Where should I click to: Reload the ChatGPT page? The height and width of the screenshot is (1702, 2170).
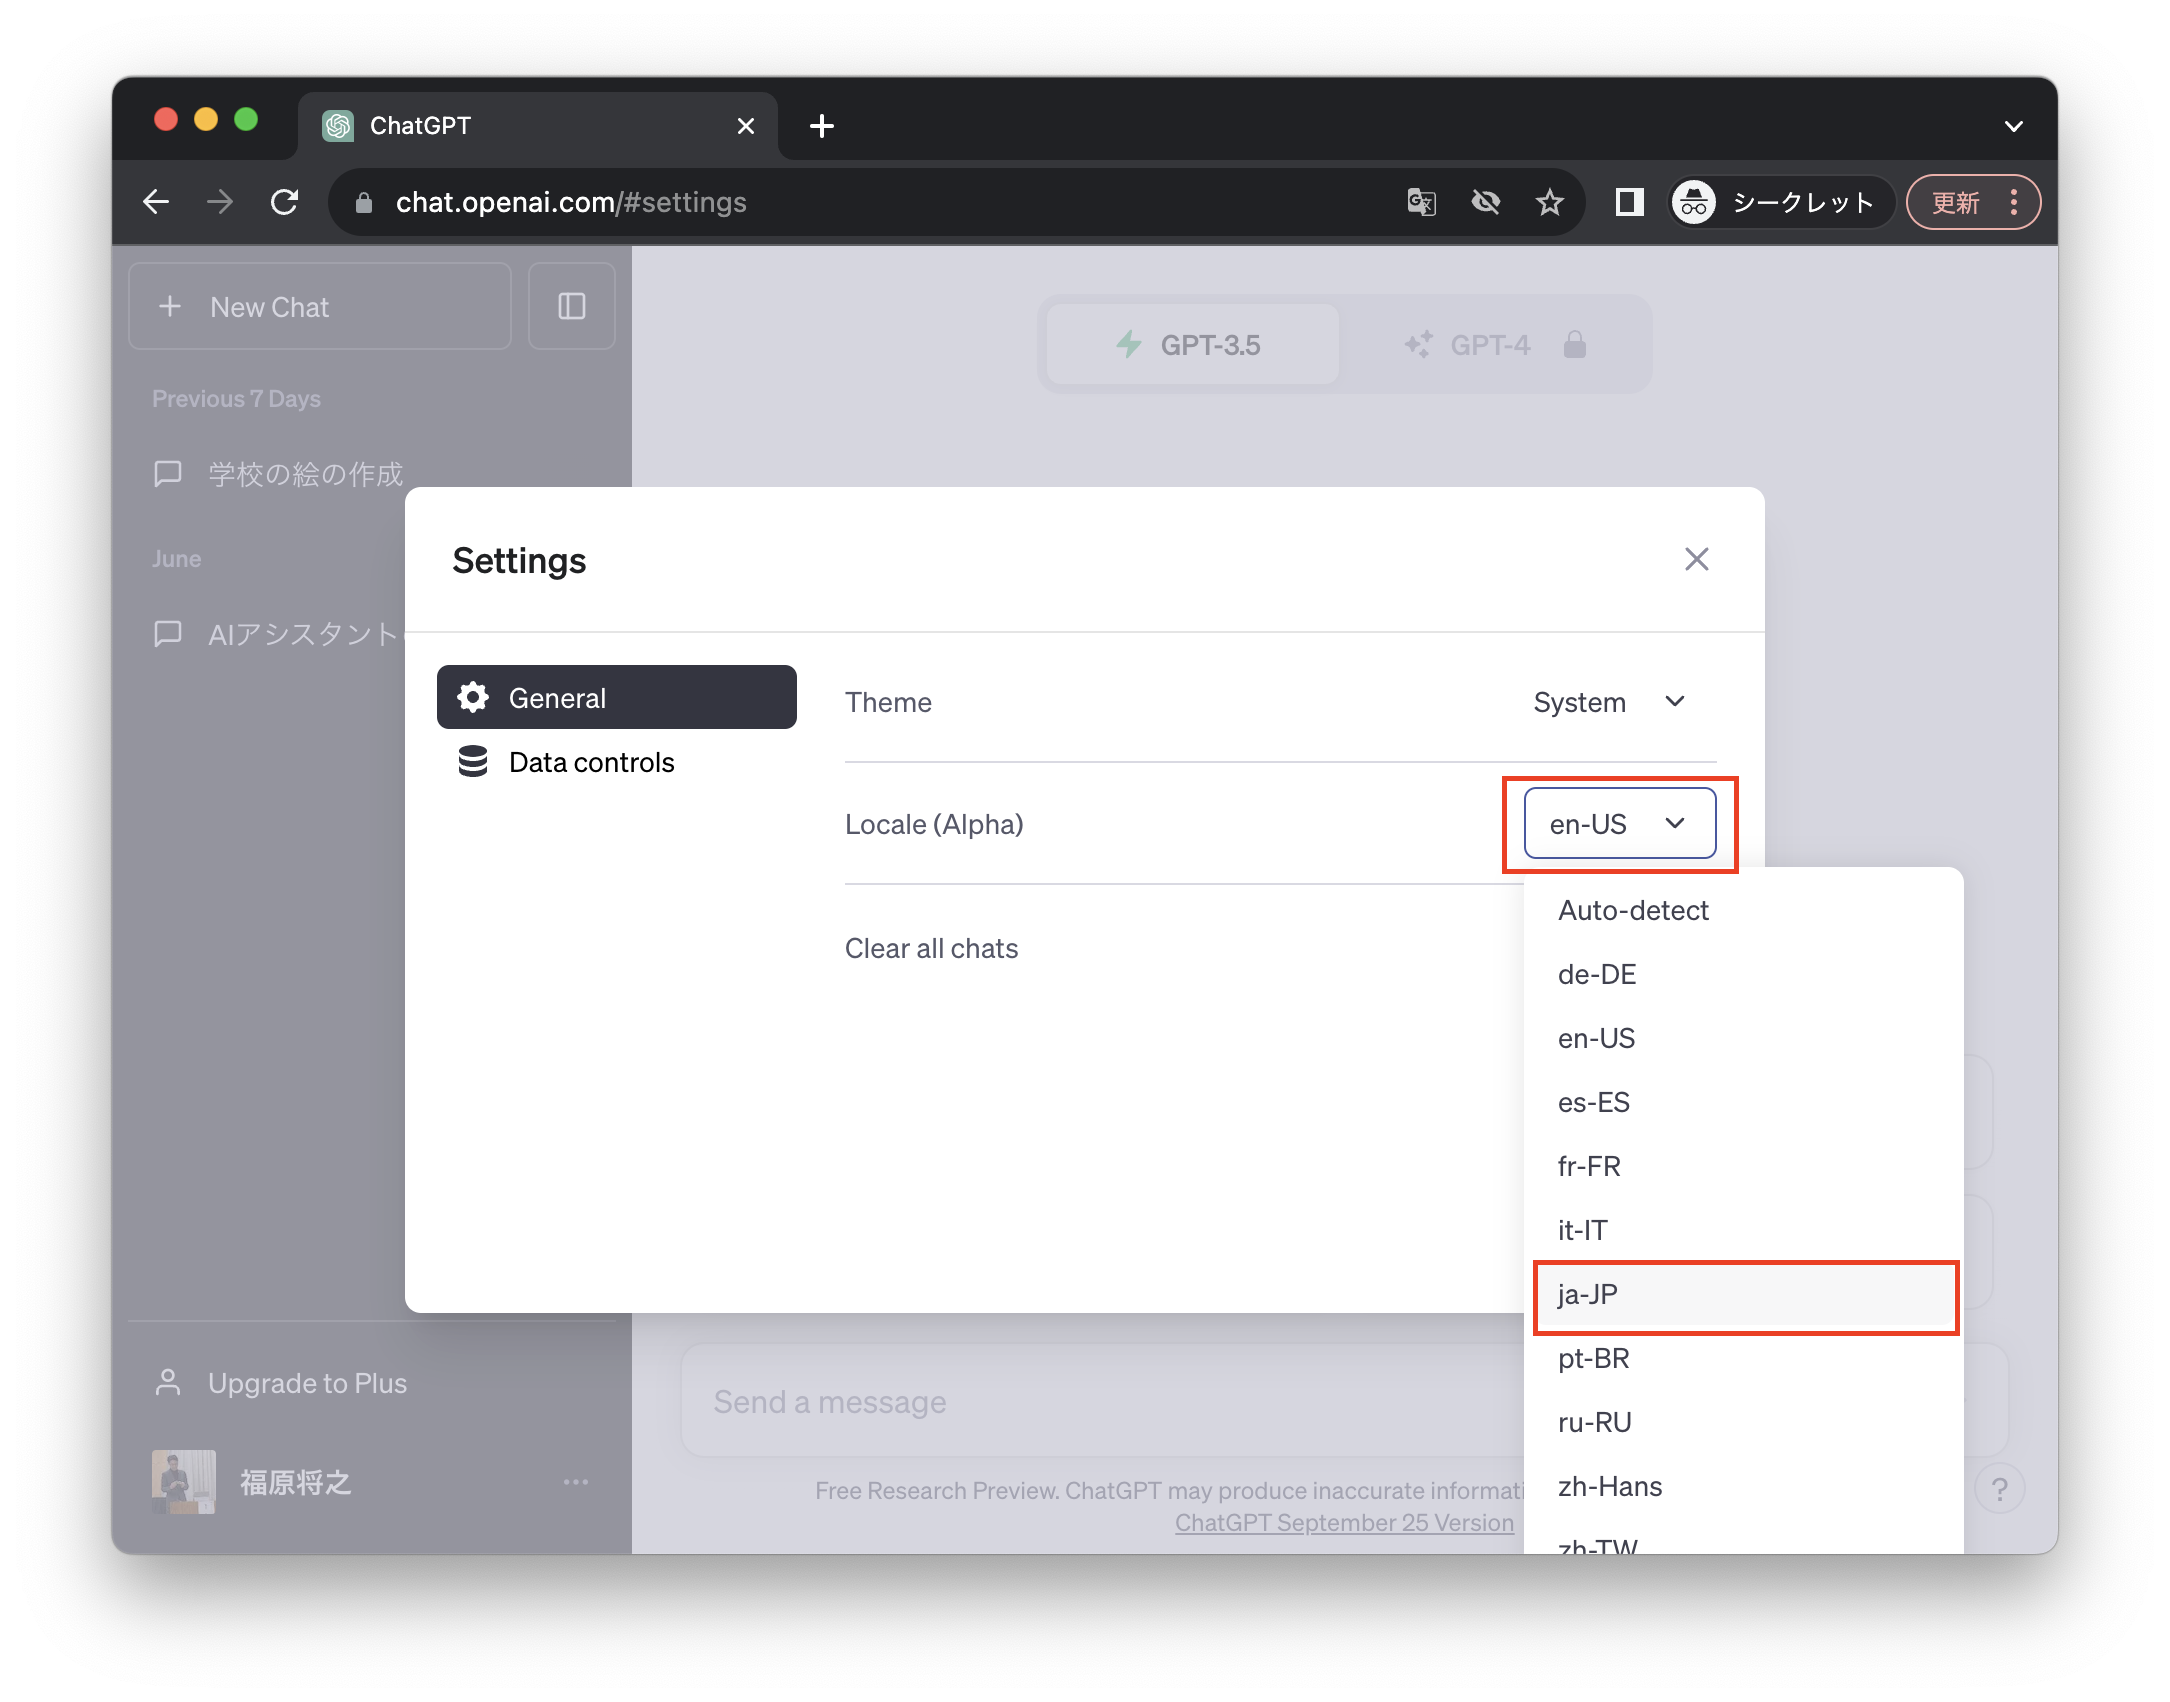click(x=285, y=202)
